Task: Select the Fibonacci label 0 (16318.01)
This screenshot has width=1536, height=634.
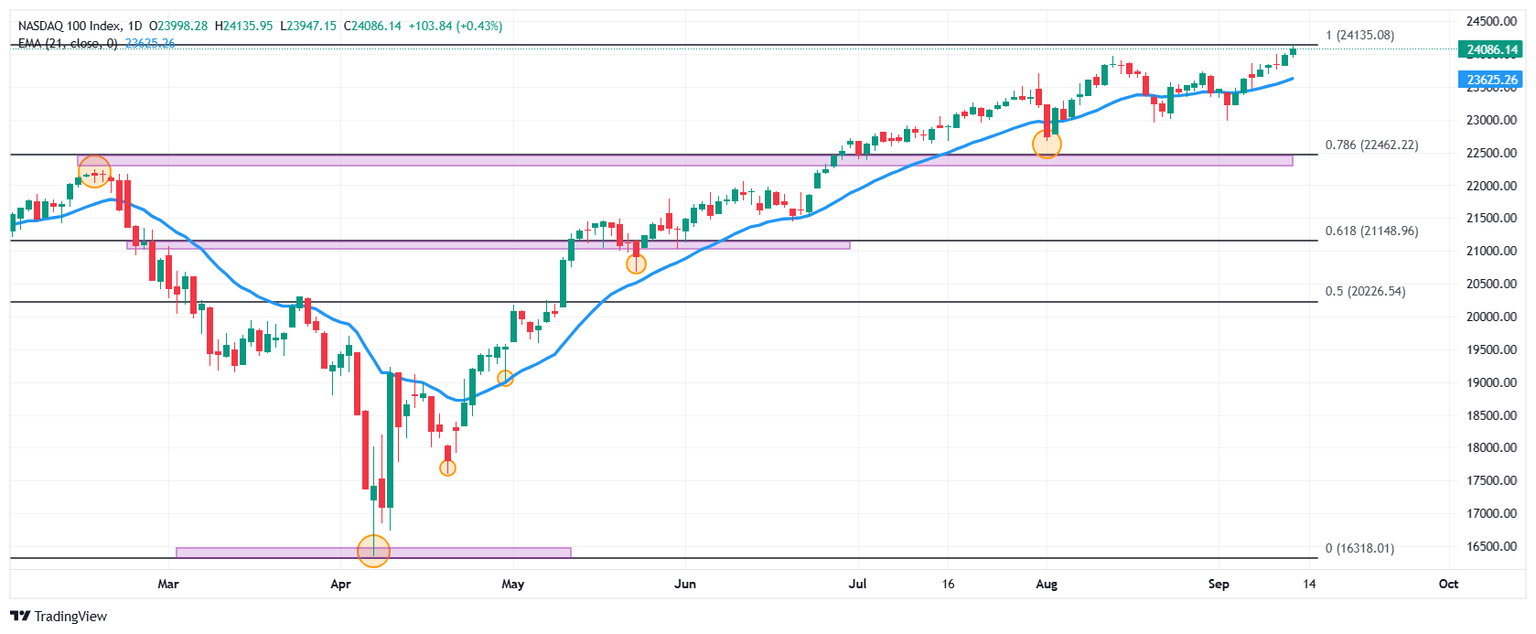Action: pos(1359,548)
